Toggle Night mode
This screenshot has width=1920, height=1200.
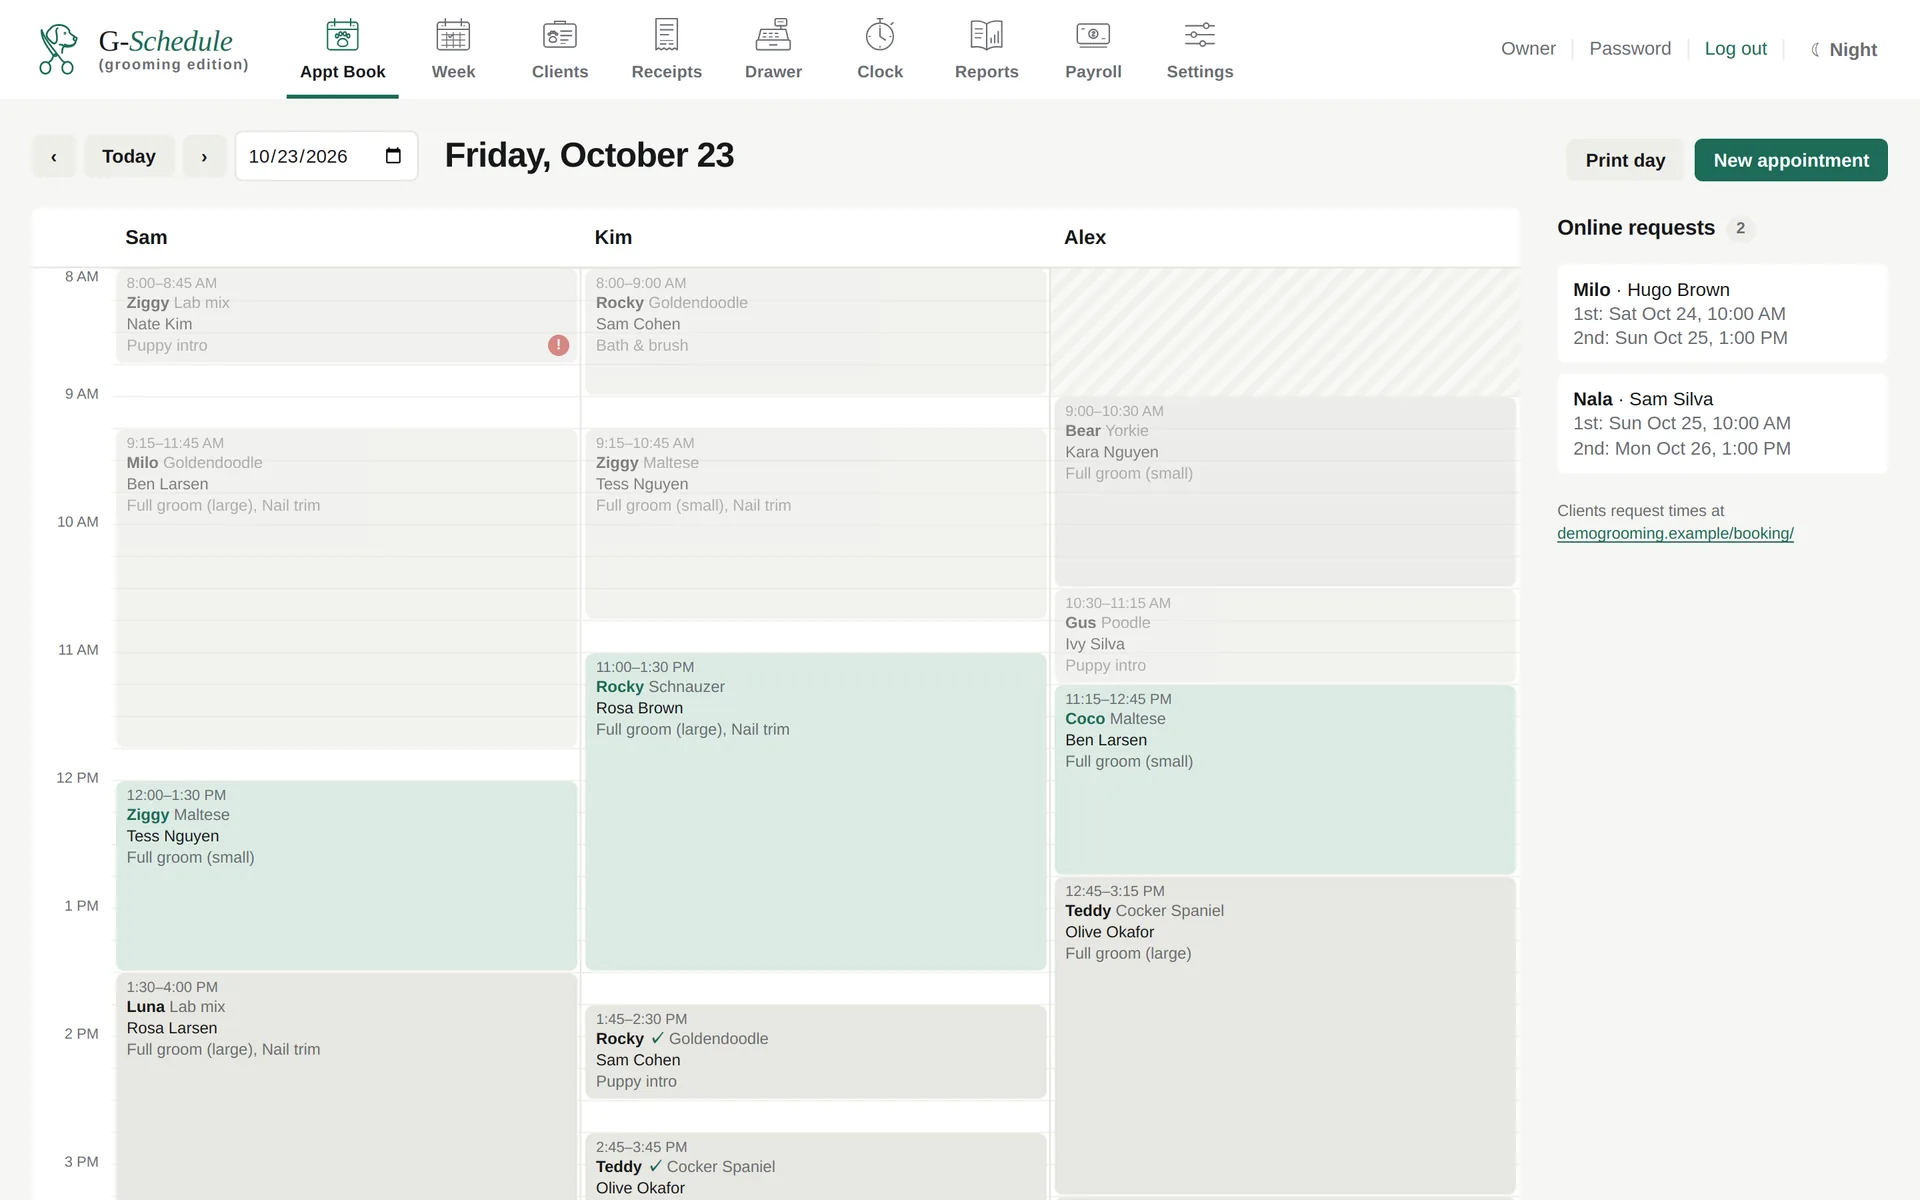[x=1844, y=49]
